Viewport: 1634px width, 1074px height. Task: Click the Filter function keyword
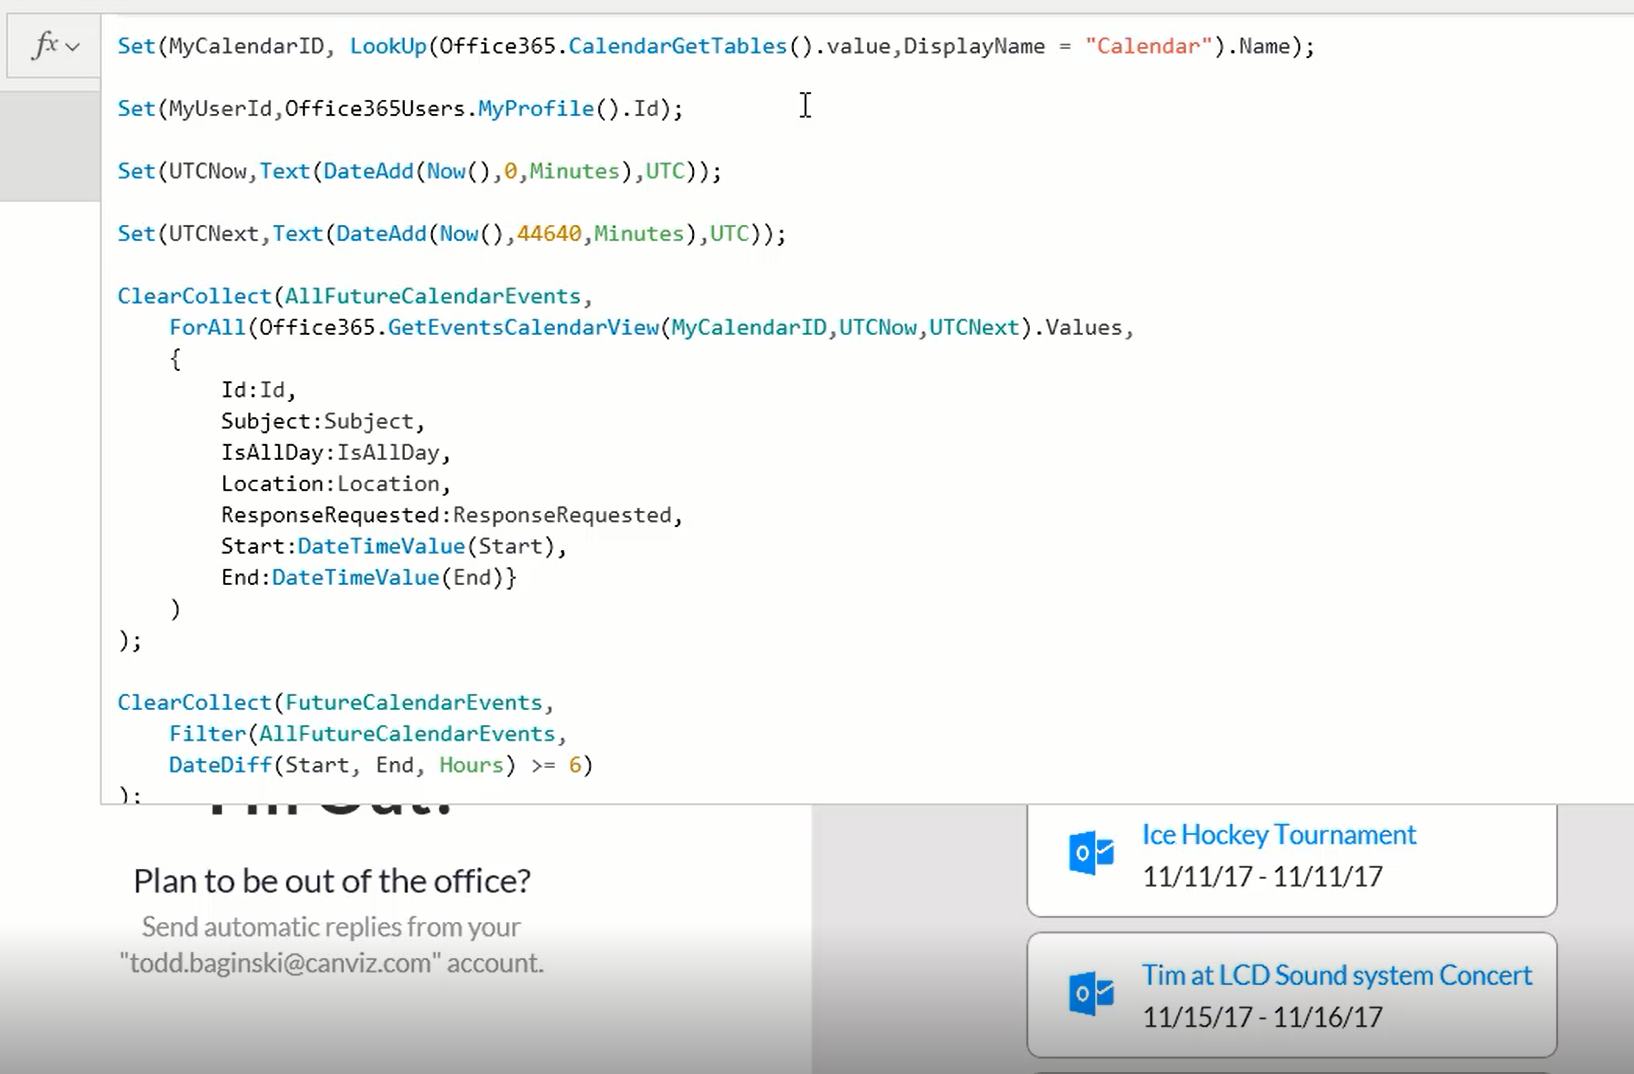tap(207, 734)
